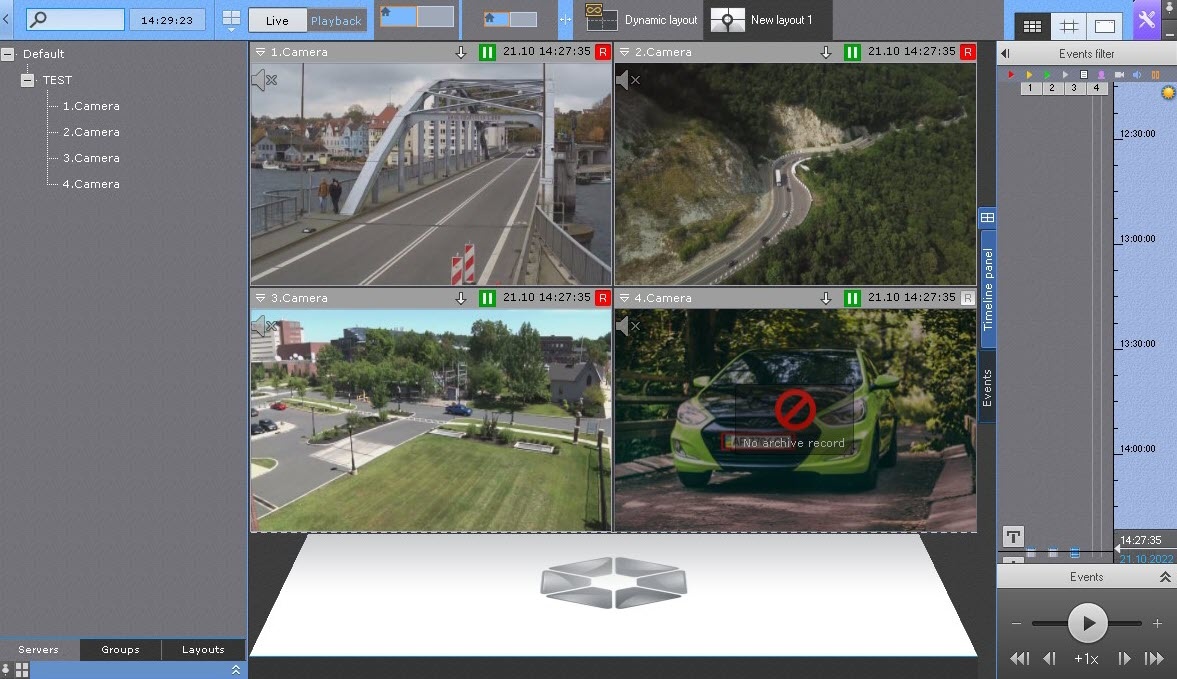
Task: Filter red flag alarm events
Action: pyautogui.click(x=1011, y=74)
